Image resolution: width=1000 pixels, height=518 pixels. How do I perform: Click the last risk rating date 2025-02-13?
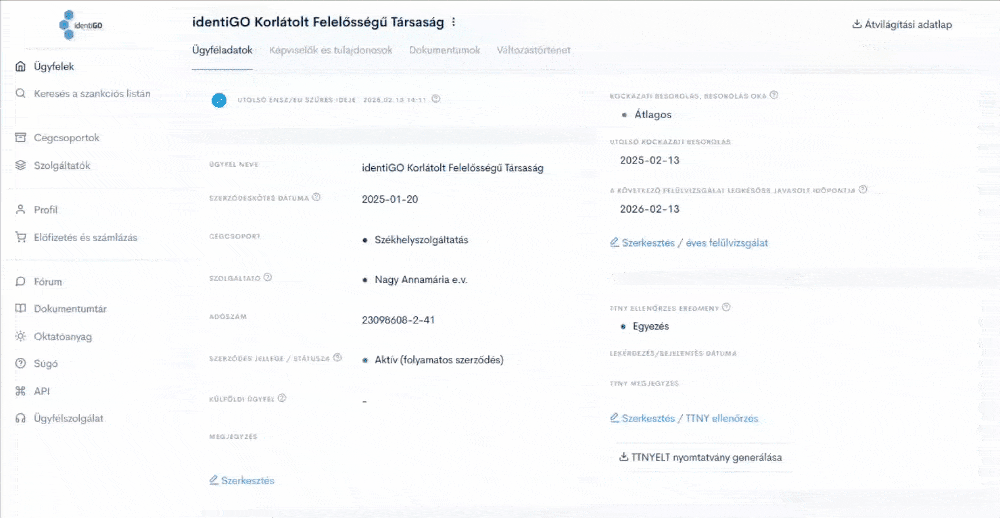(650, 160)
